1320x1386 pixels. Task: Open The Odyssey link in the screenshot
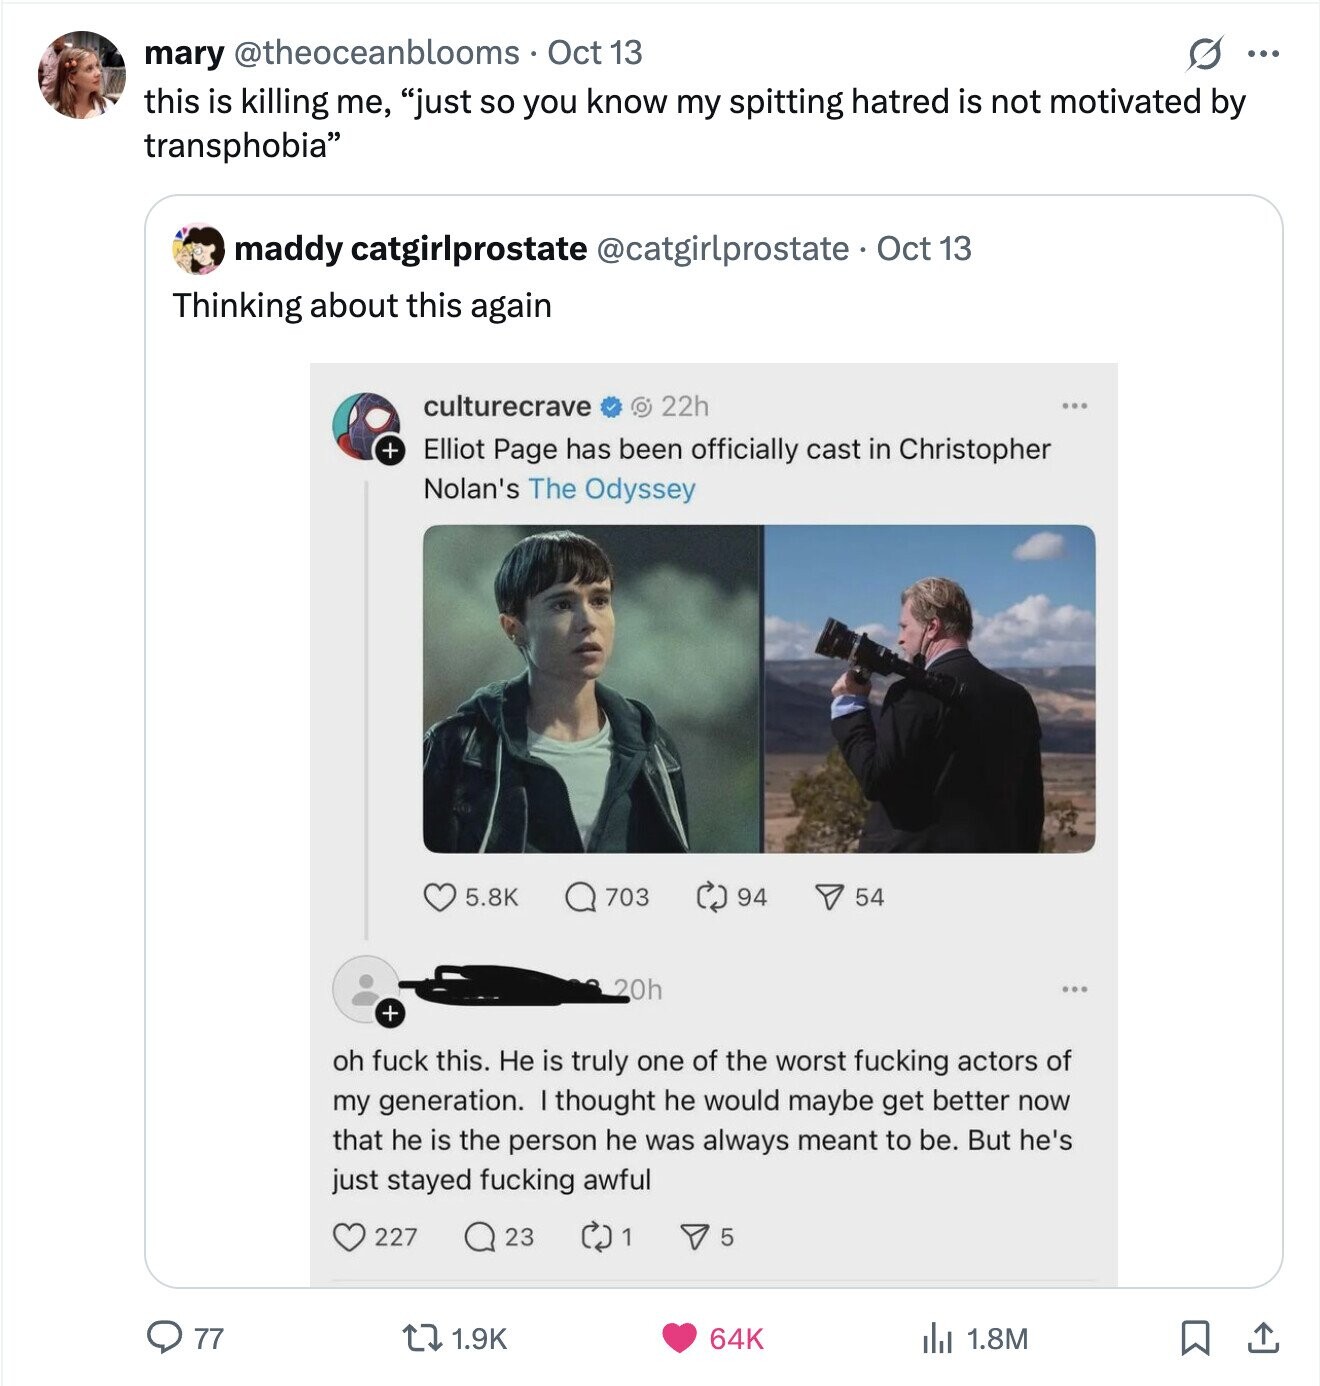point(611,489)
